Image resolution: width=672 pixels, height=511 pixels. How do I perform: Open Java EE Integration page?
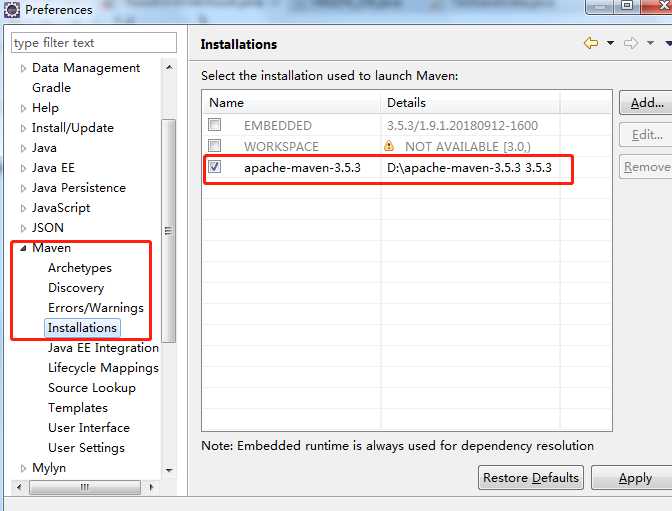(103, 348)
